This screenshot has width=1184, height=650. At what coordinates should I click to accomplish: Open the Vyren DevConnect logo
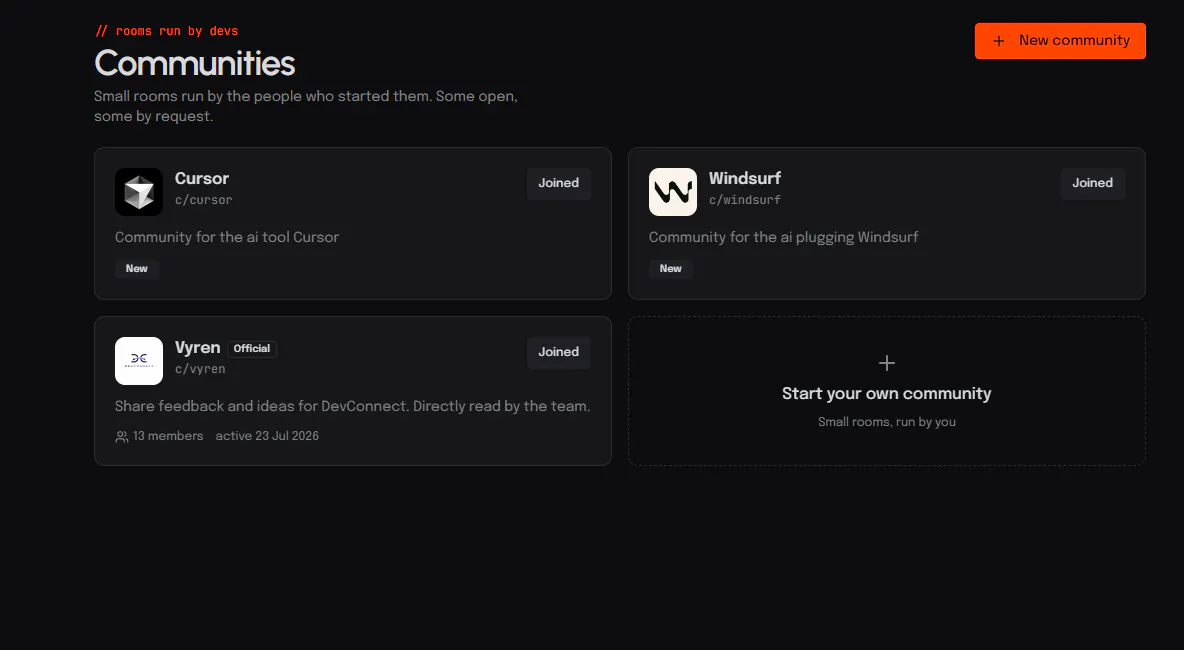click(139, 361)
